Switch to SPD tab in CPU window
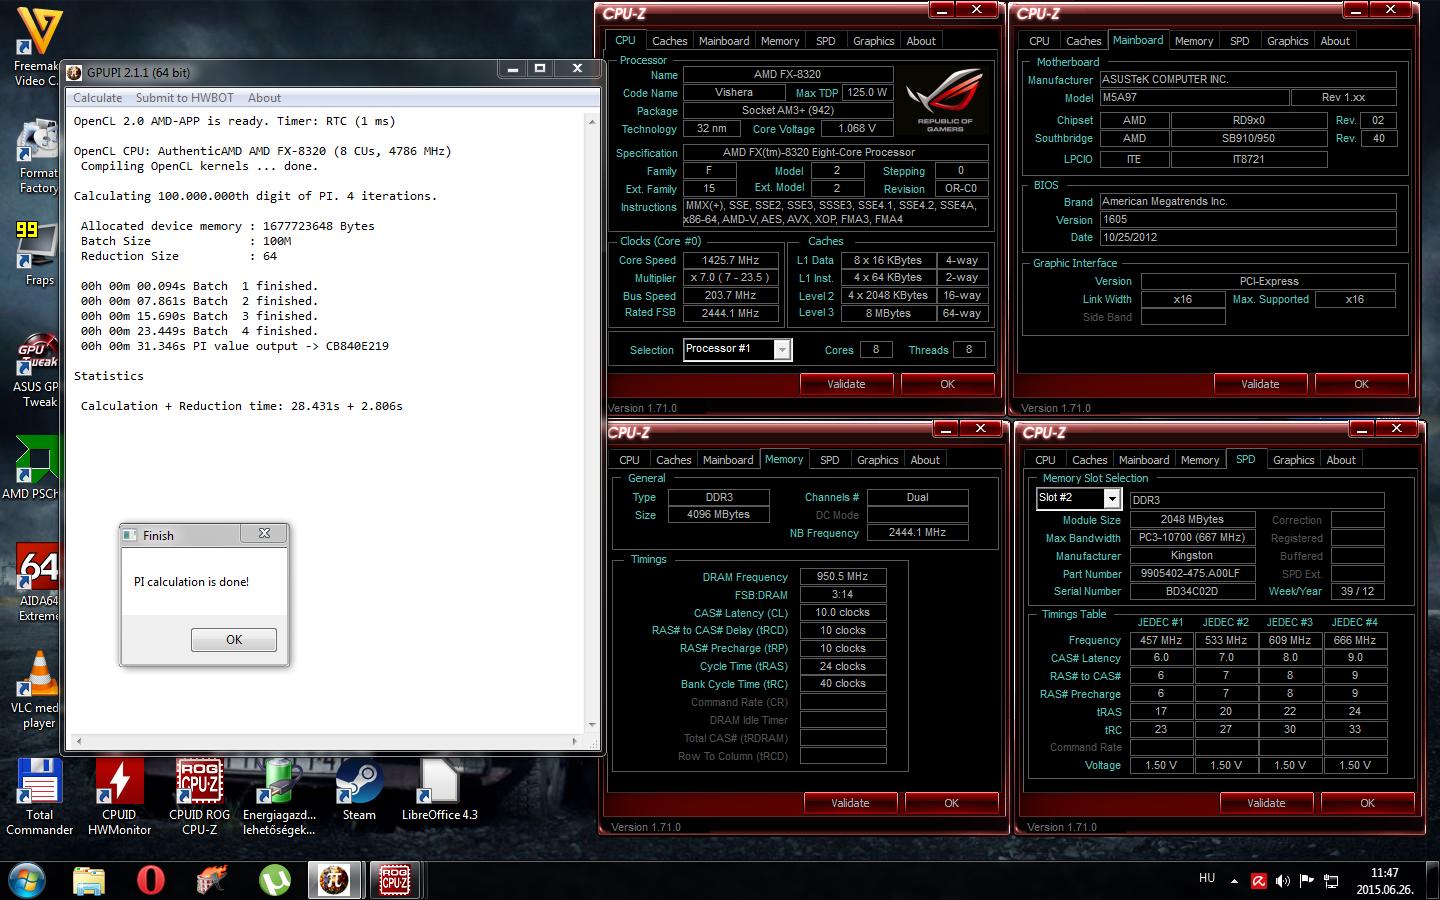 coord(826,41)
